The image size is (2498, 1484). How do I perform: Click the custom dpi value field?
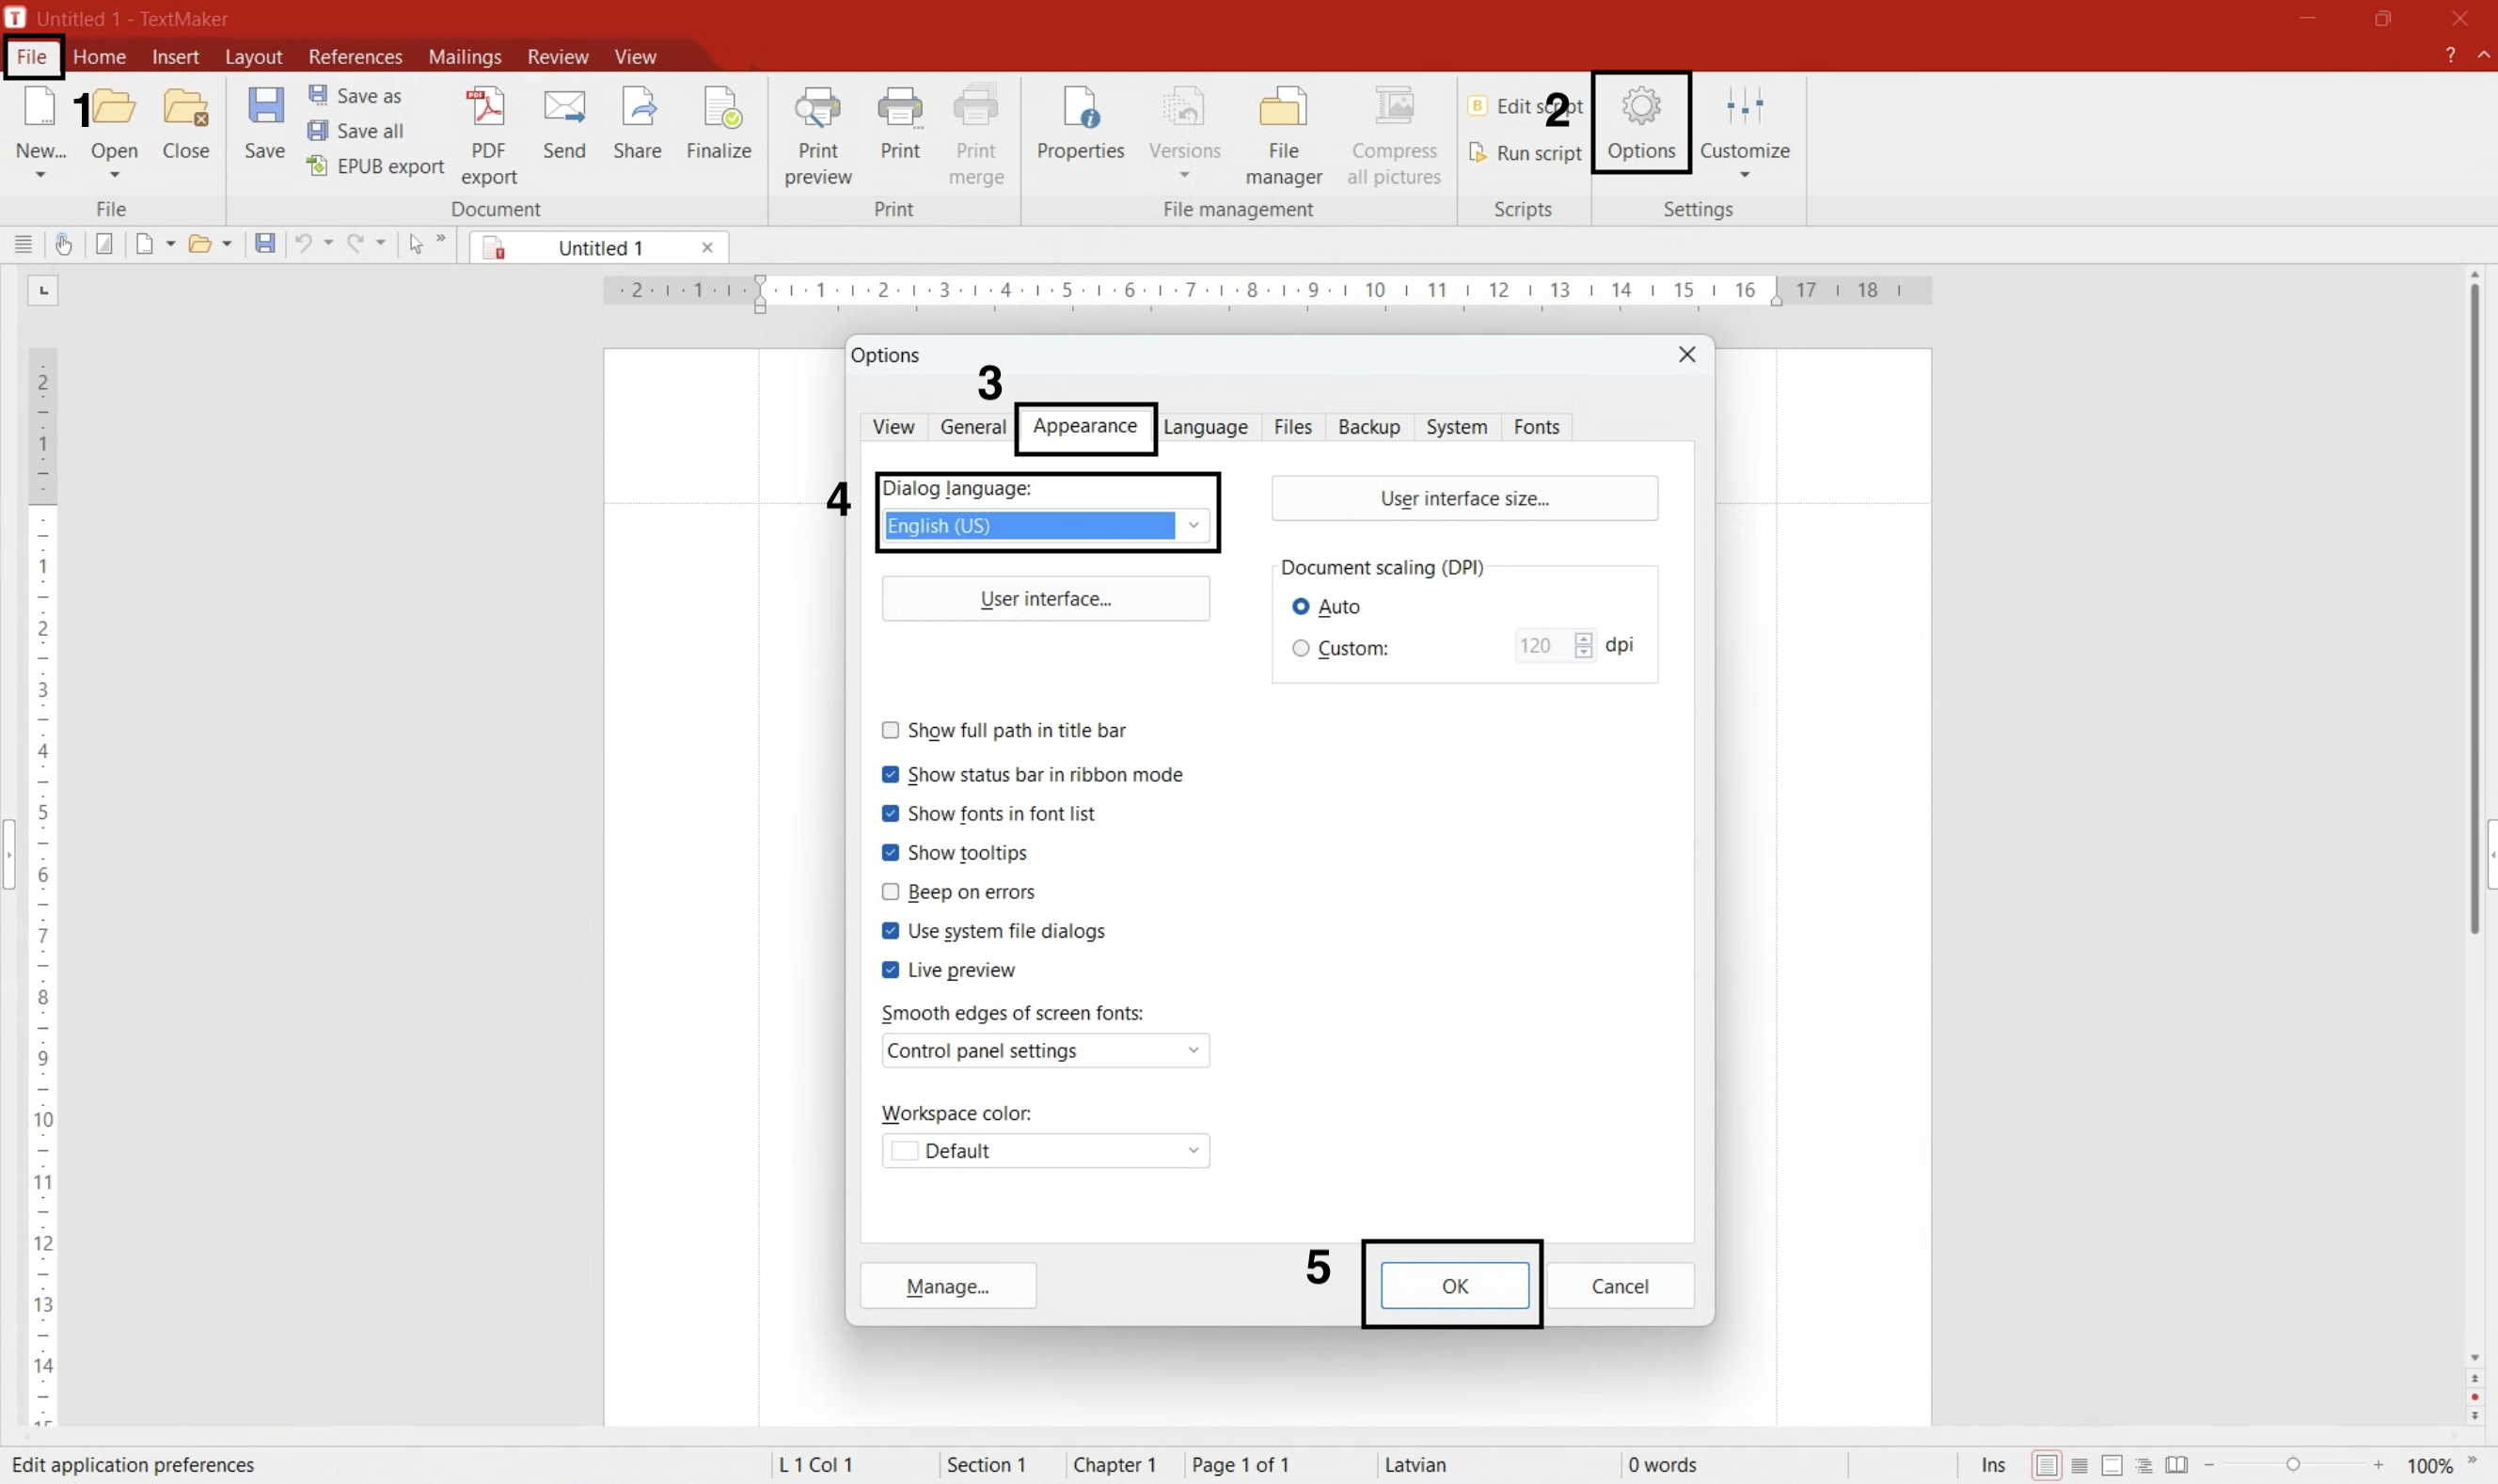[x=1541, y=646]
